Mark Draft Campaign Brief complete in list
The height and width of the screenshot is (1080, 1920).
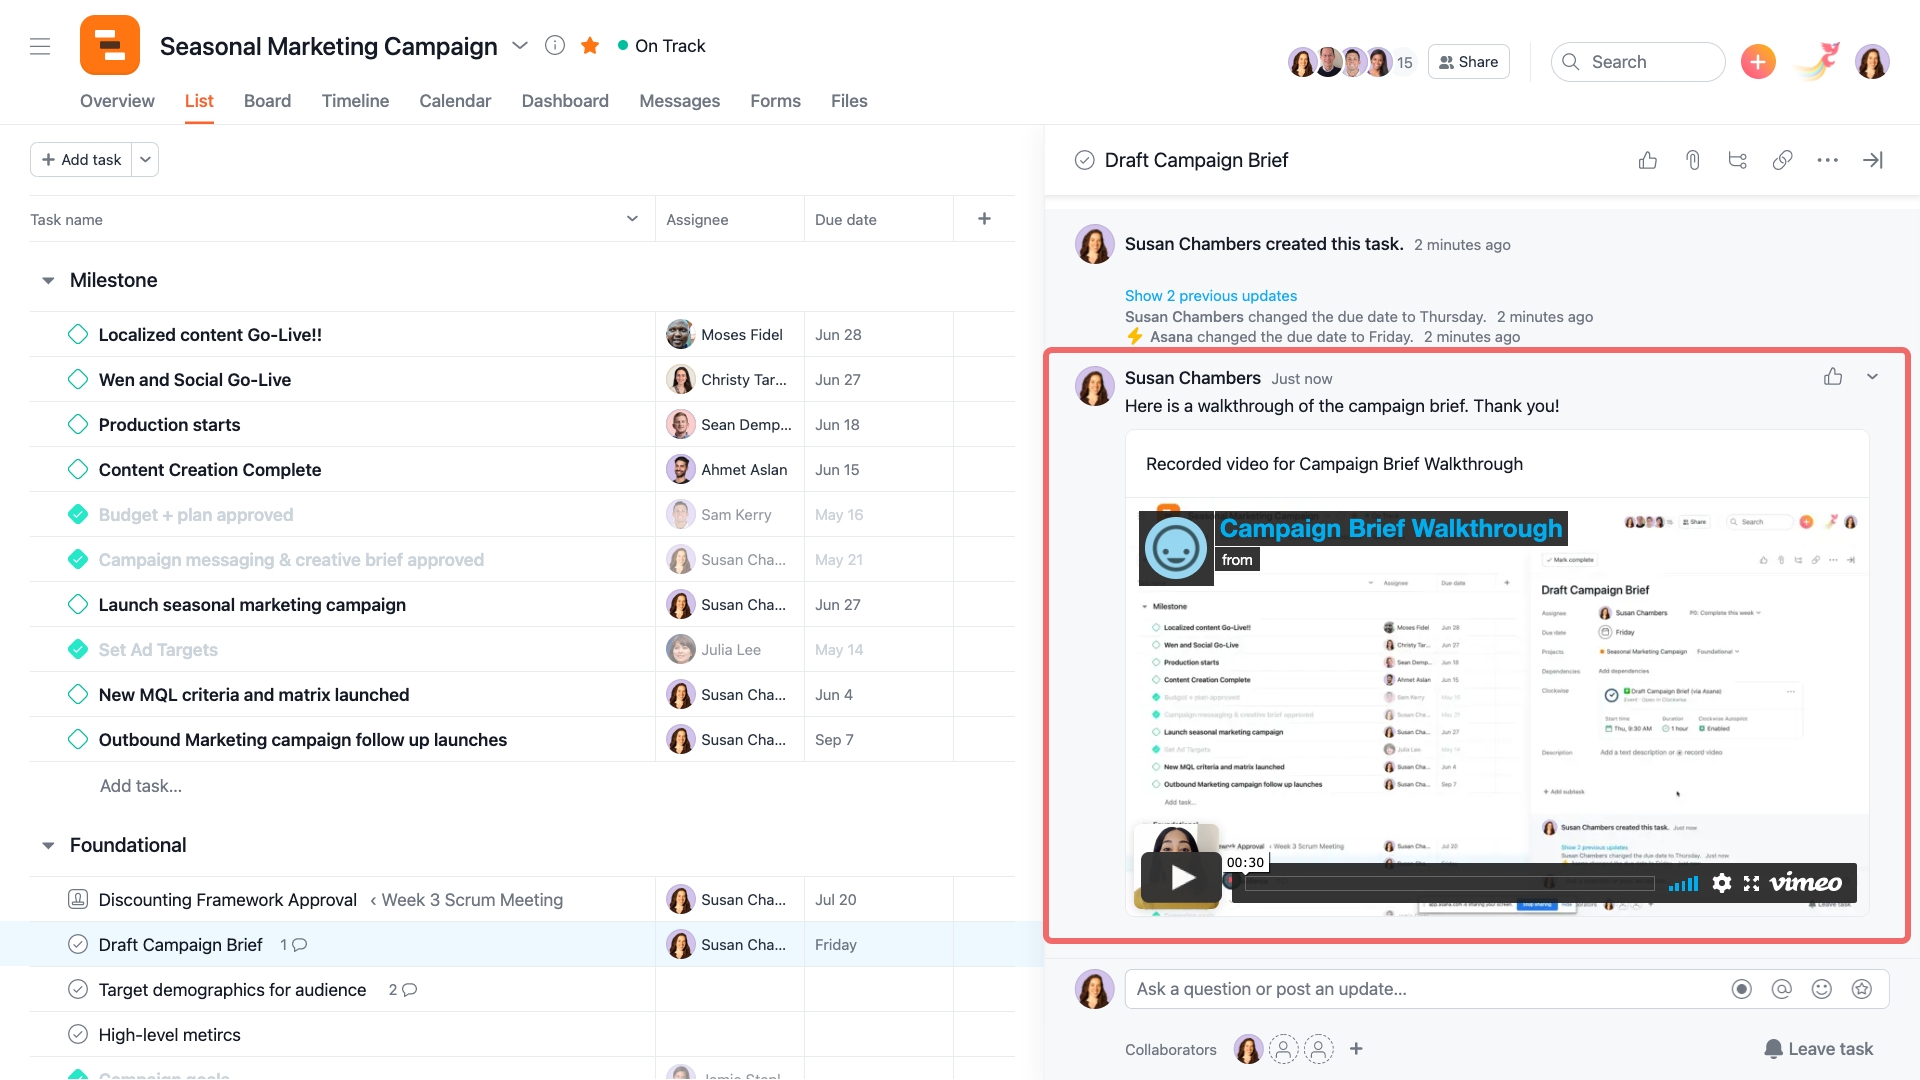coord(78,945)
